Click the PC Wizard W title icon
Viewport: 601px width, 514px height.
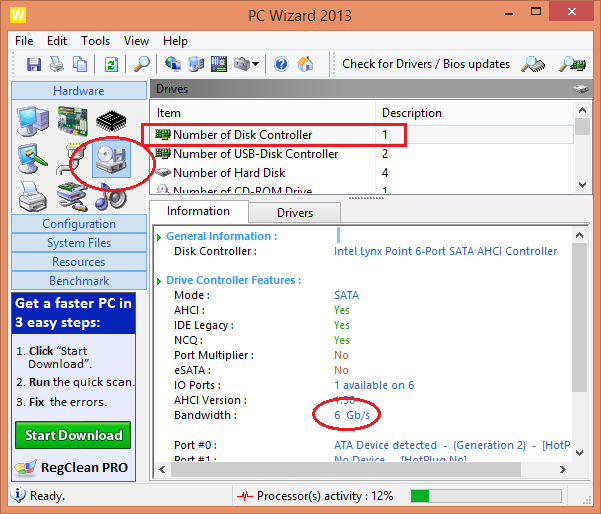18,15
